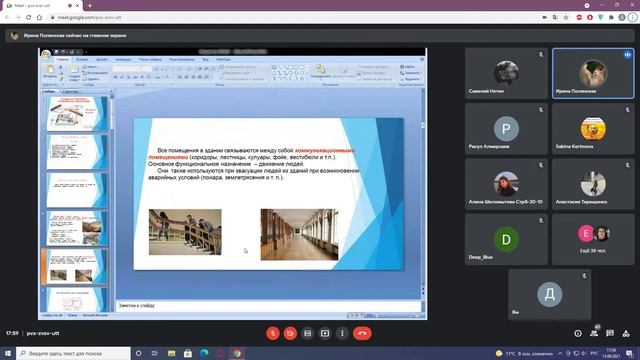Open the Design ribbon tab in PowerPoint
Screen dimensions: 640x360
pyautogui.click(x=102, y=60)
